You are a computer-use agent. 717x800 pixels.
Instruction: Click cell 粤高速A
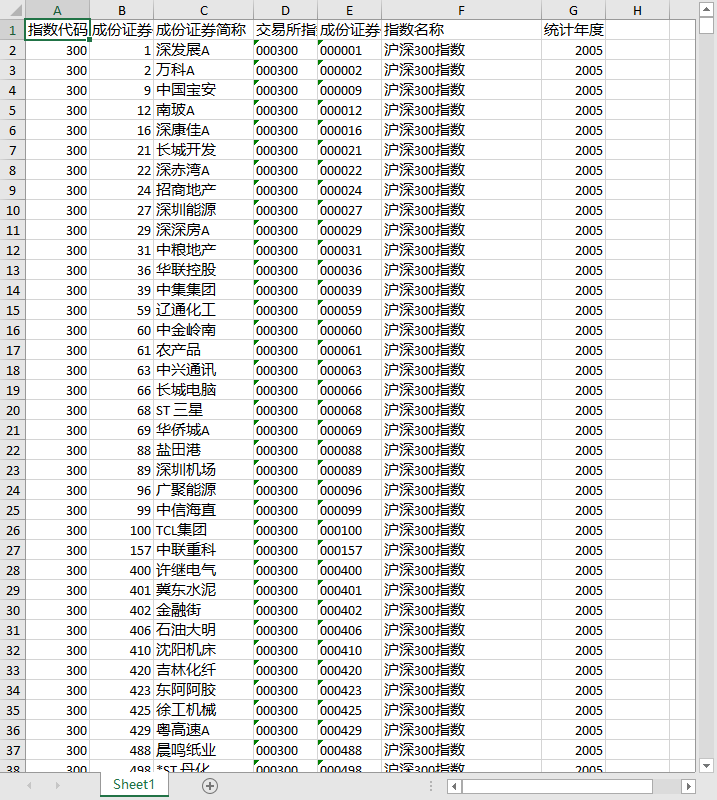click(x=203, y=730)
